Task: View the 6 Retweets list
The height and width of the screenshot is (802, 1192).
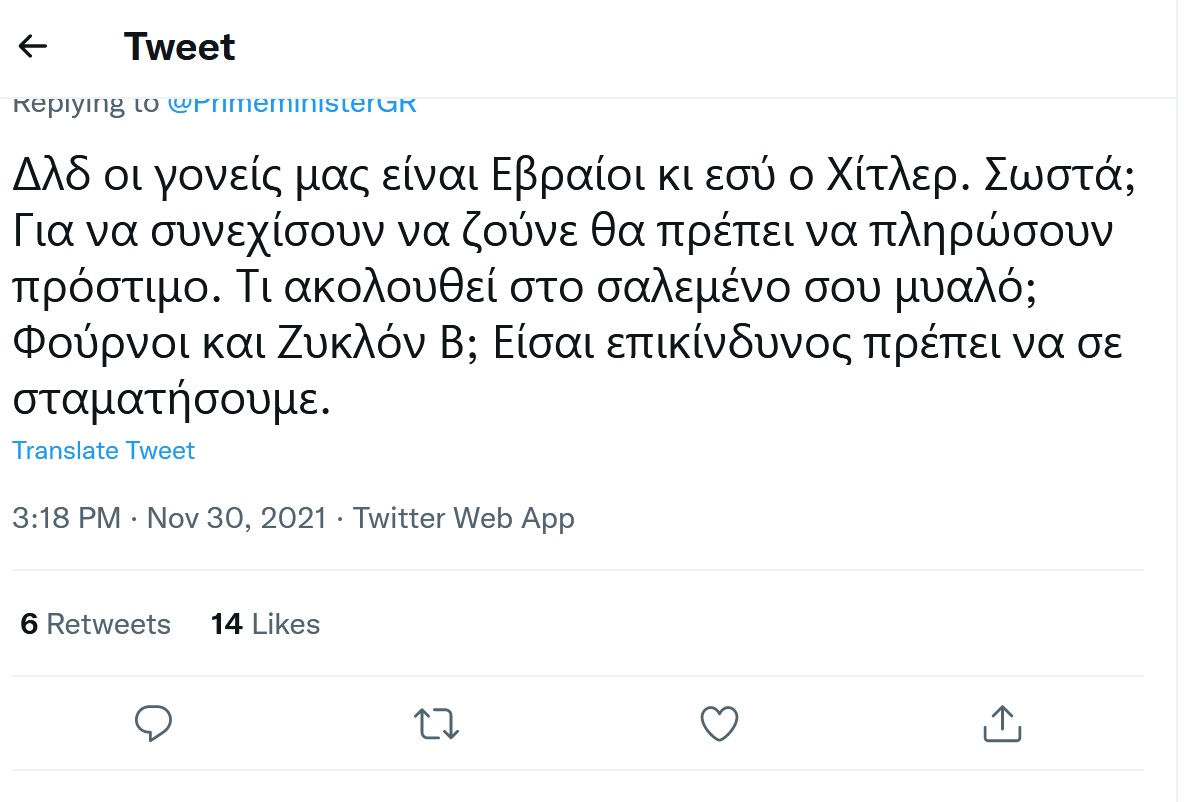Action: click(96, 624)
